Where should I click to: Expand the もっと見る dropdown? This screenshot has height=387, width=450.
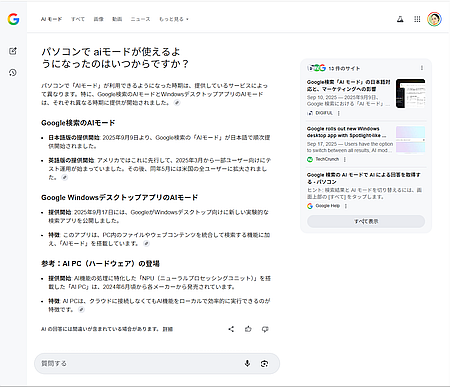(x=174, y=19)
